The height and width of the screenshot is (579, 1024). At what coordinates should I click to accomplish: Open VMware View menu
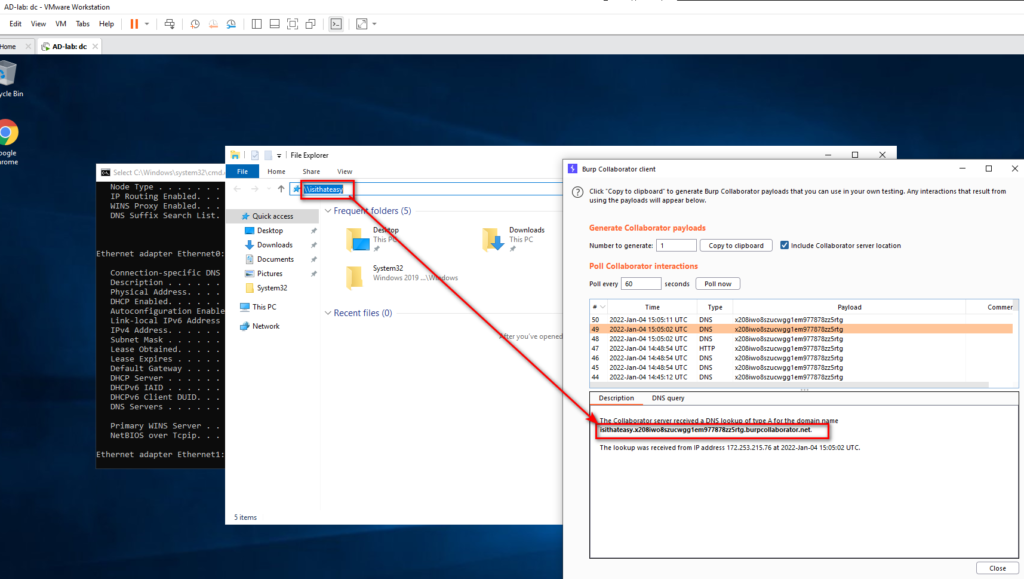click(39, 24)
